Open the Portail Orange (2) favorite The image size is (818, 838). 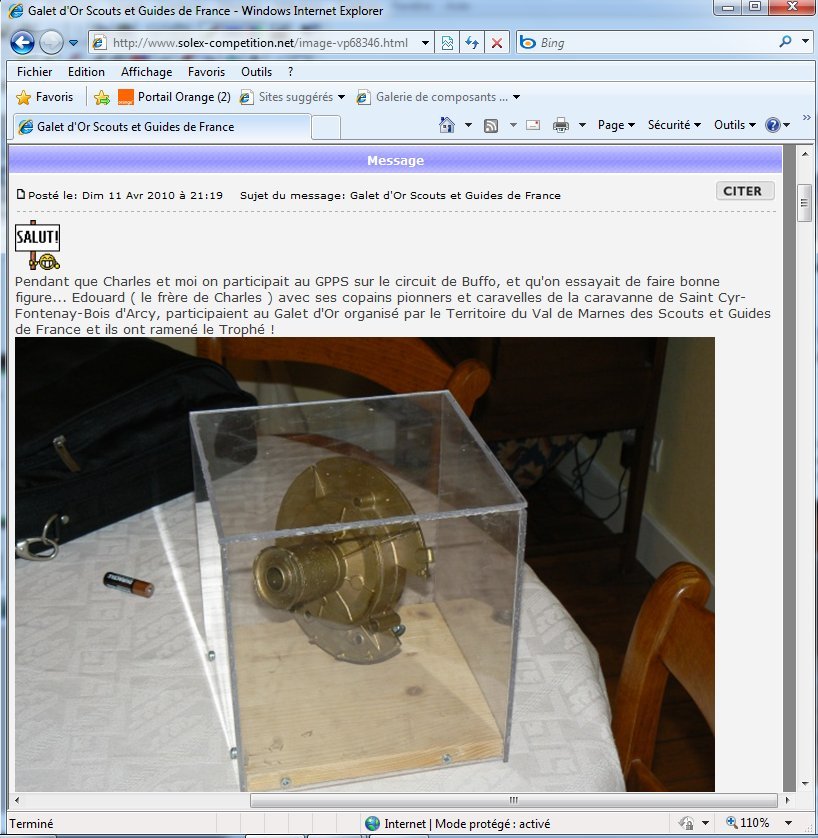[174, 97]
